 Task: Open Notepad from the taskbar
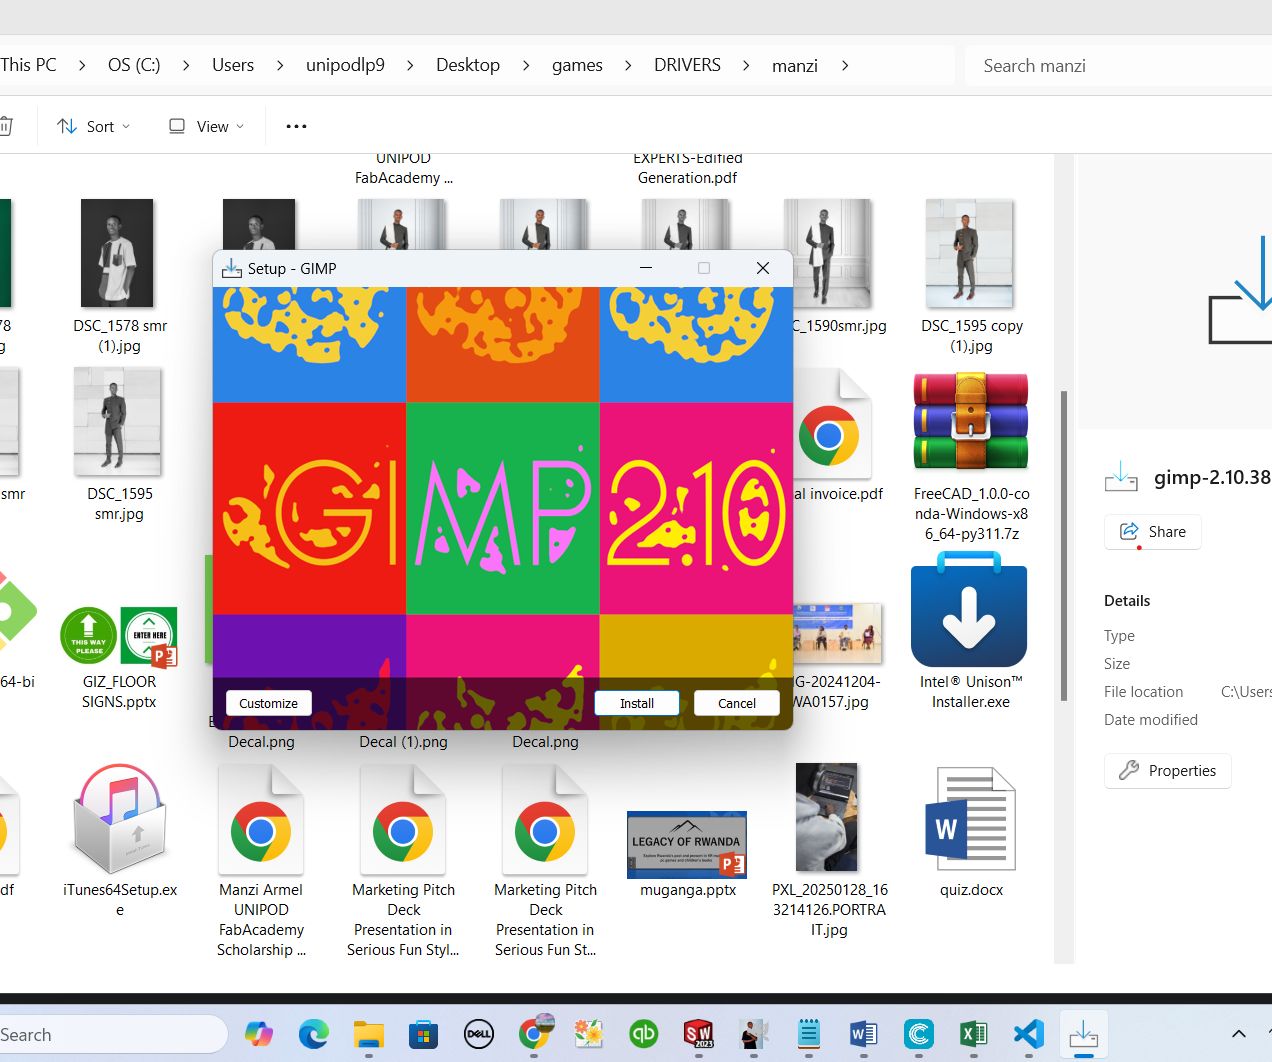809,1034
